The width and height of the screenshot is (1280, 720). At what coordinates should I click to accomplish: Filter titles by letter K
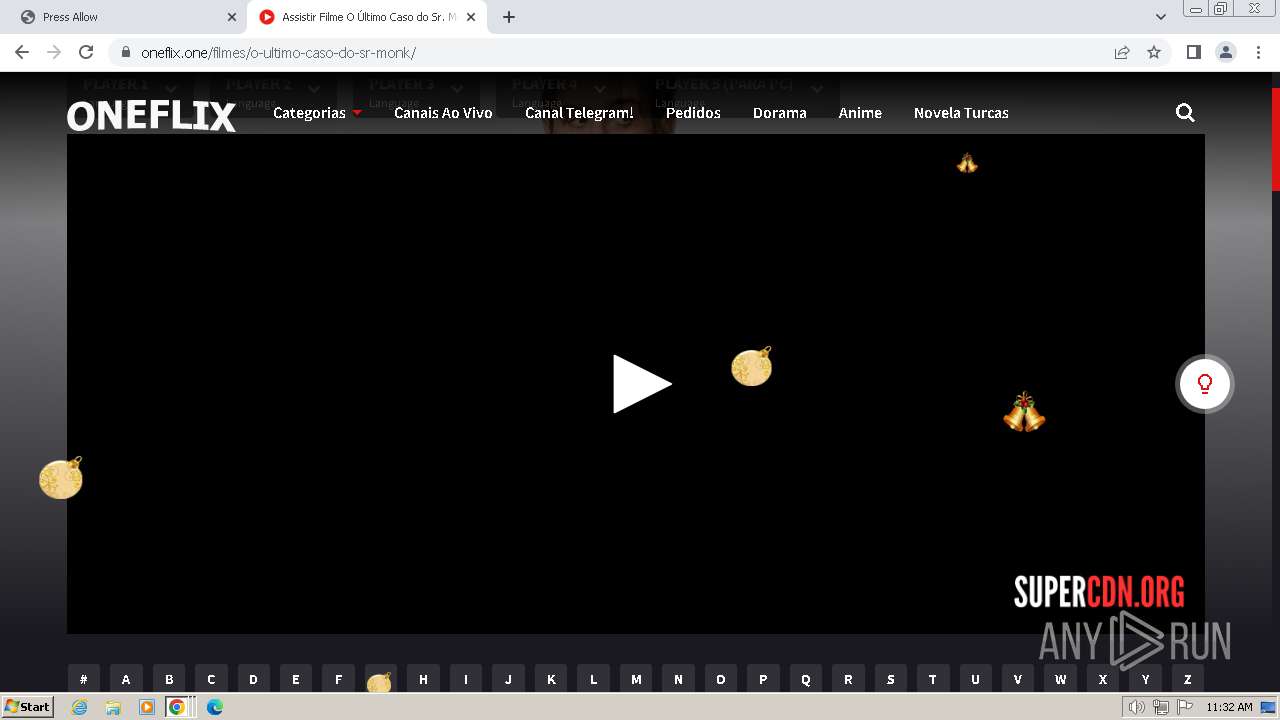pos(551,679)
